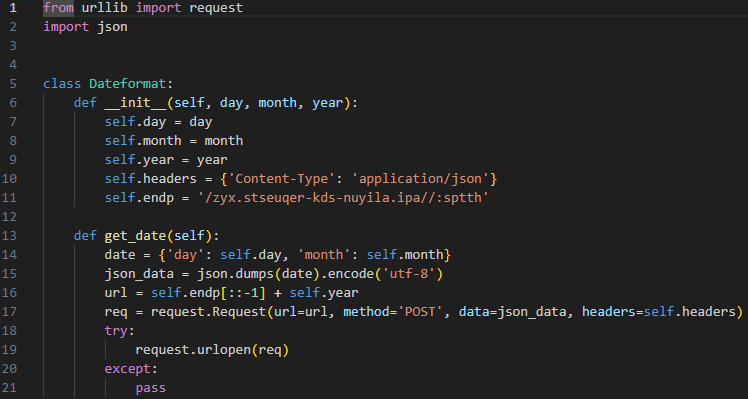Click the 'get_date' method name
Image resolution: width=748 pixels, height=399 pixels.
pyautogui.click(x=135, y=236)
